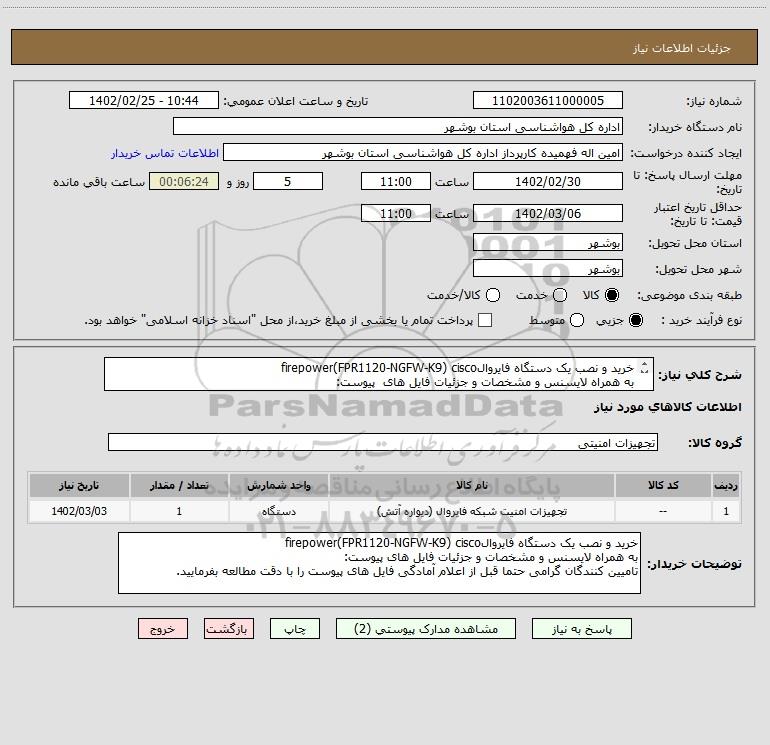This screenshot has width=770, height=745.
Task: Click the item name cell تجهیزات امنیت شبکه فایروال
Action: point(472,511)
